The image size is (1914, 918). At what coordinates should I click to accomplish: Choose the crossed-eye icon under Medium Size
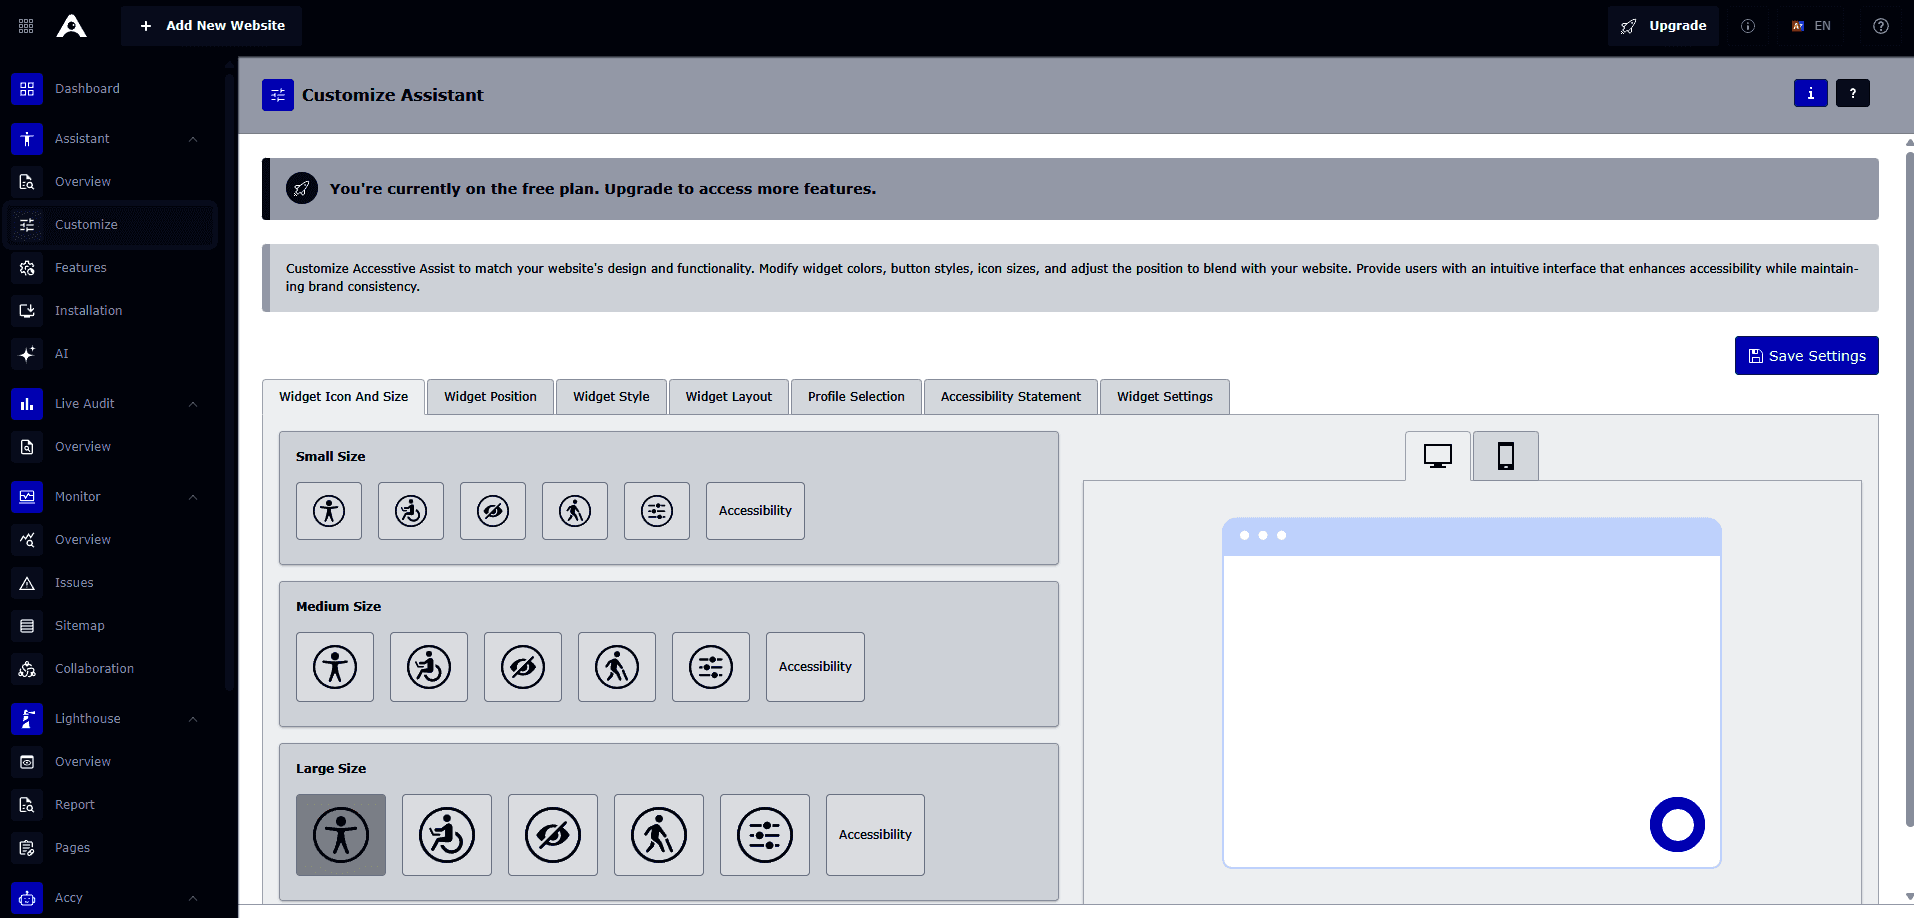522,666
